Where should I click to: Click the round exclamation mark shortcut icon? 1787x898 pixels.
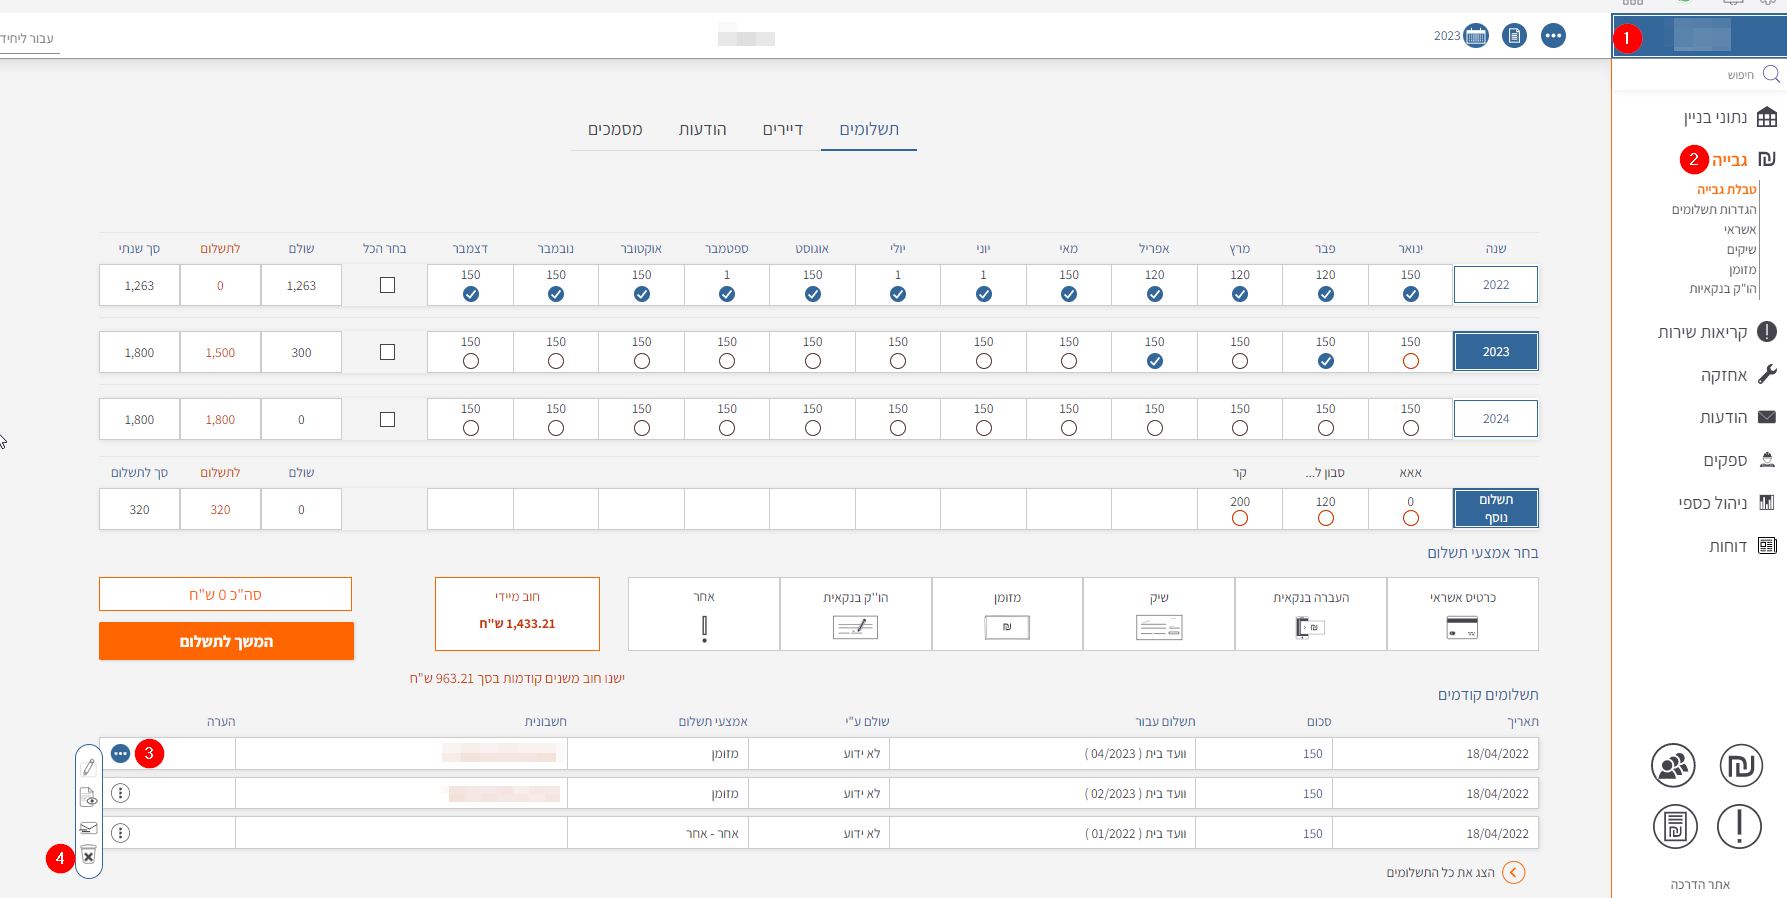(1739, 827)
